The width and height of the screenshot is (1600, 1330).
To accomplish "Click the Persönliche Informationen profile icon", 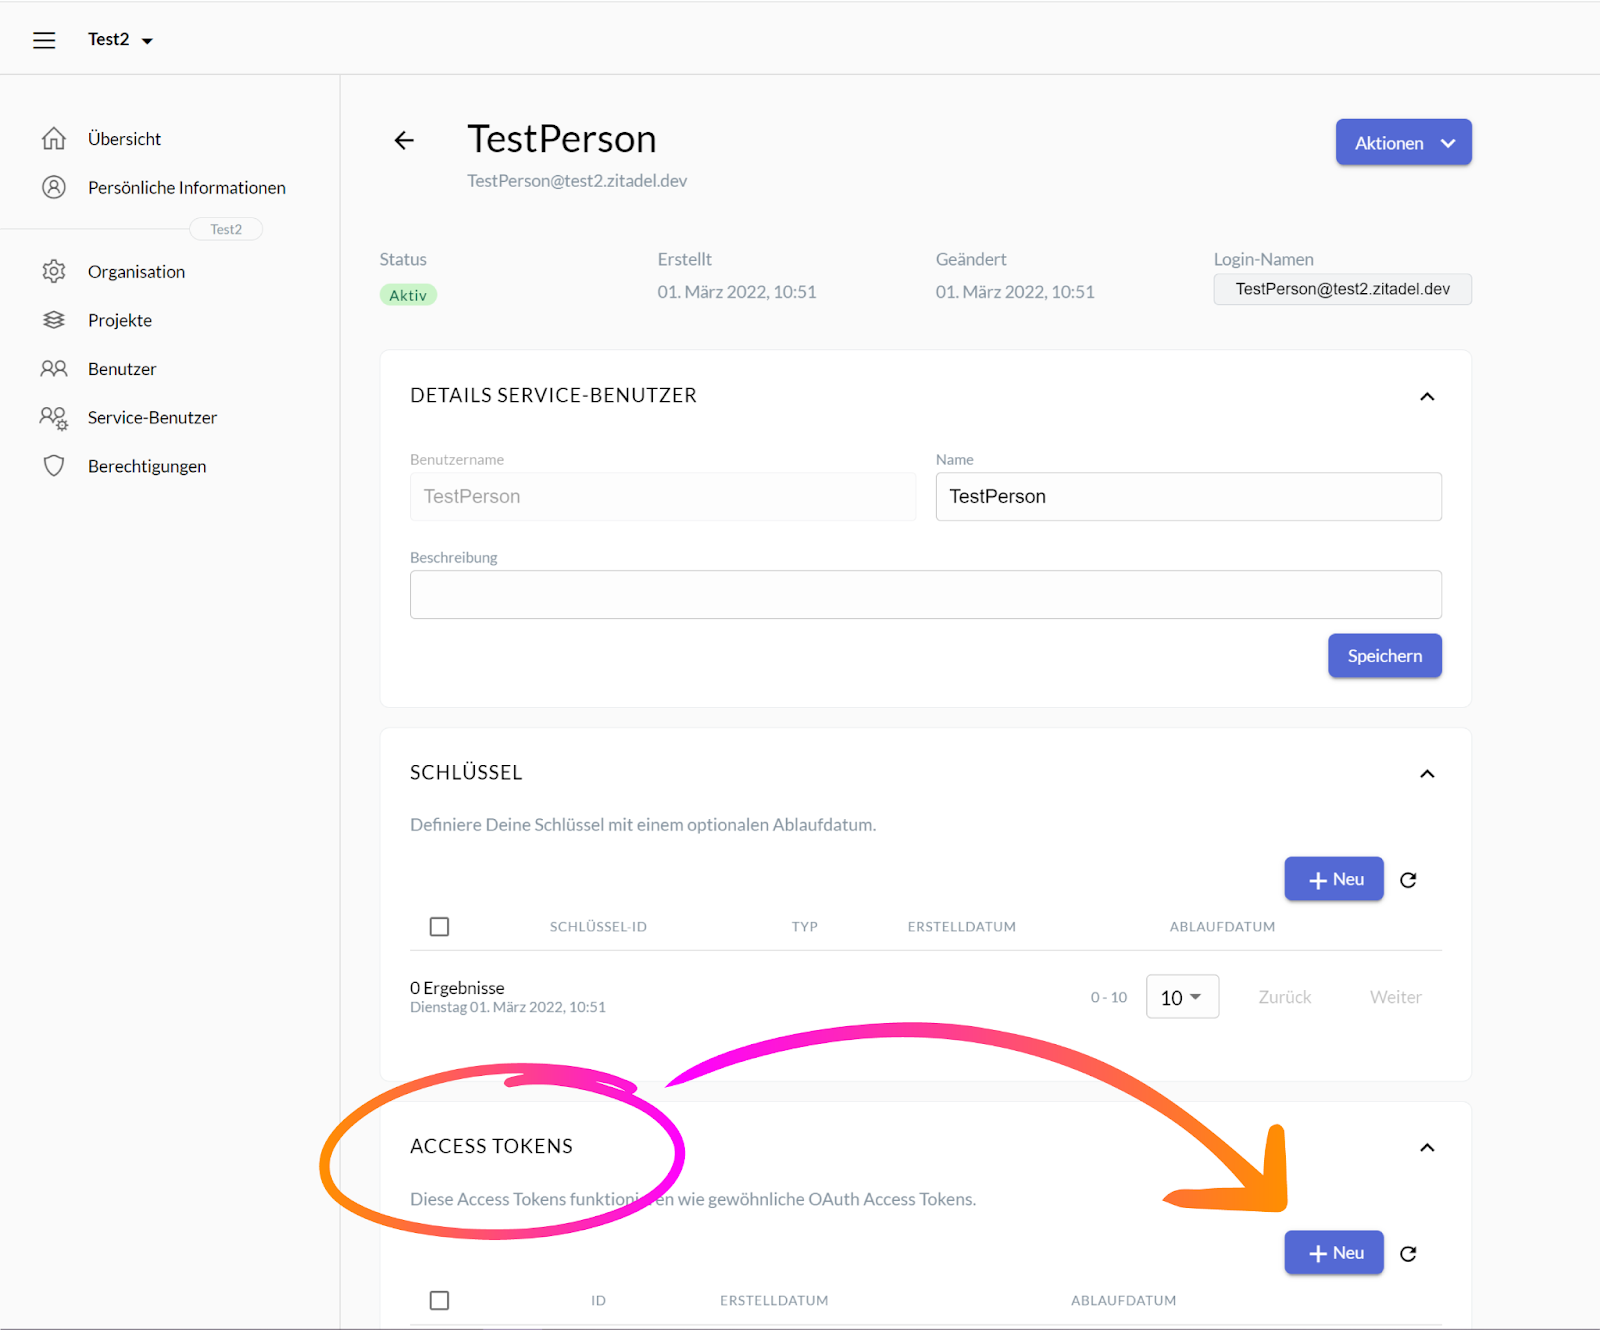I will click(54, 187).
